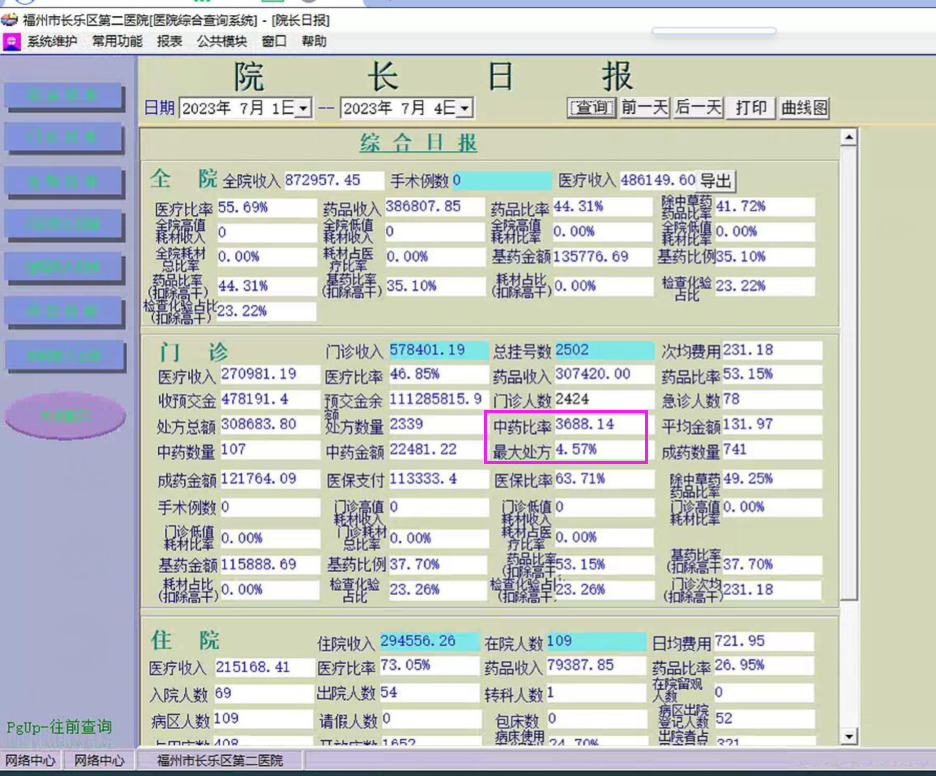
Task: Click 住院 医疗收入 value 215168.41
Action: [264, 667]
